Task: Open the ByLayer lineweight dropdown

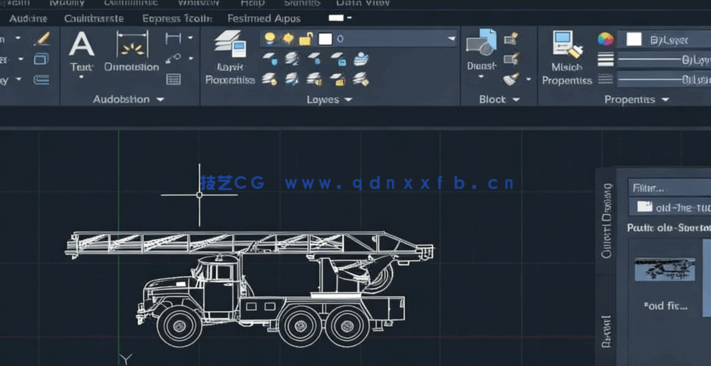Action: [664, 59]
